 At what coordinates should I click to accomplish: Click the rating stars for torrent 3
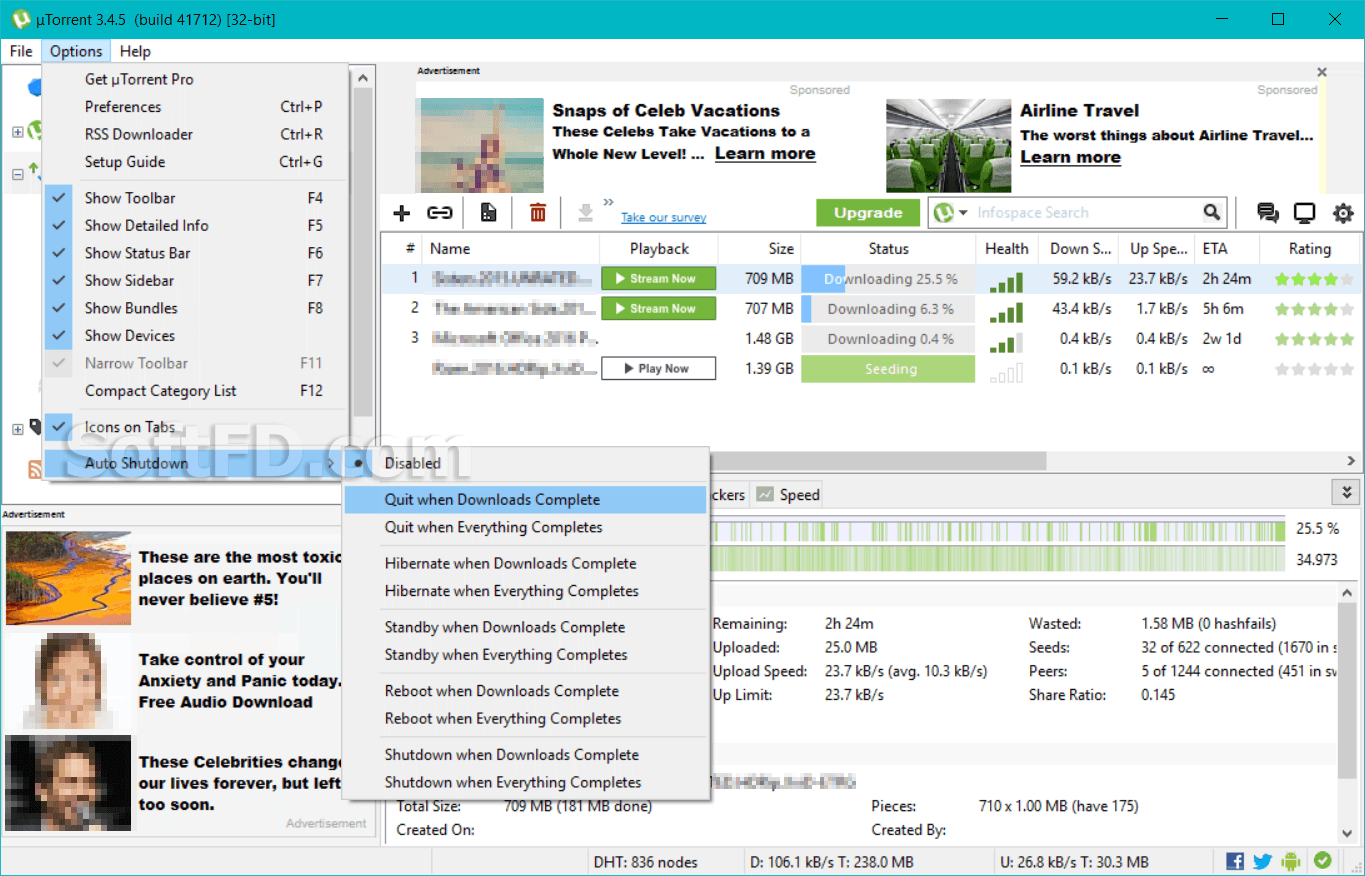(1314, 339)
